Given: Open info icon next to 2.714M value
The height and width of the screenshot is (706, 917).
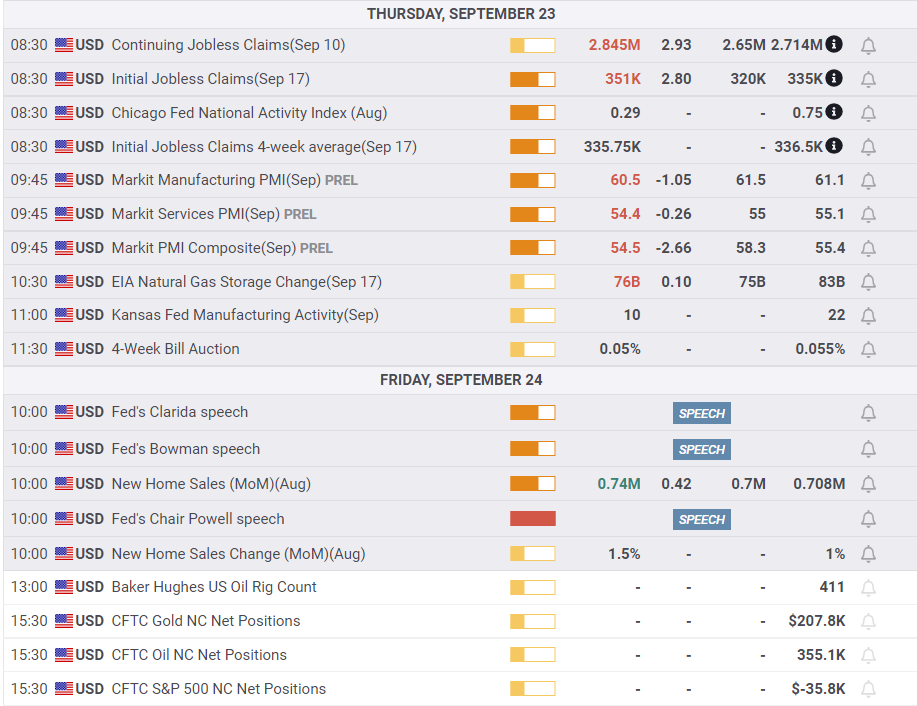Looking at the screenshot, I should point(834,44).
